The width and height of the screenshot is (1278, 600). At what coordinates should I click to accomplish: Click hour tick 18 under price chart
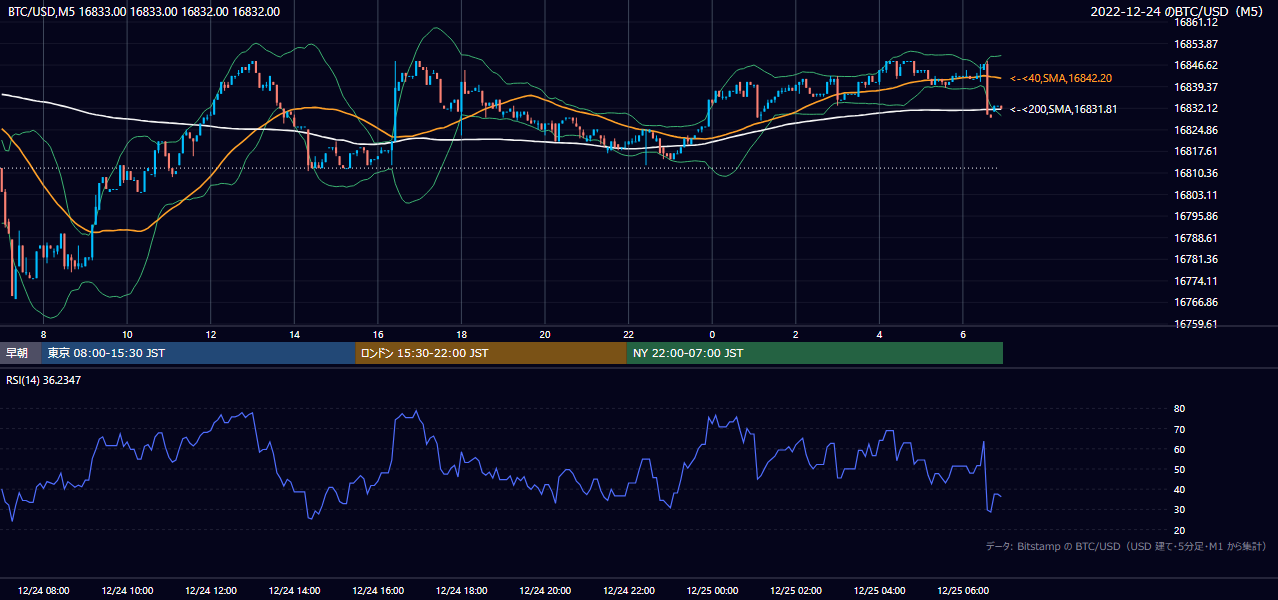coord(461,334)
